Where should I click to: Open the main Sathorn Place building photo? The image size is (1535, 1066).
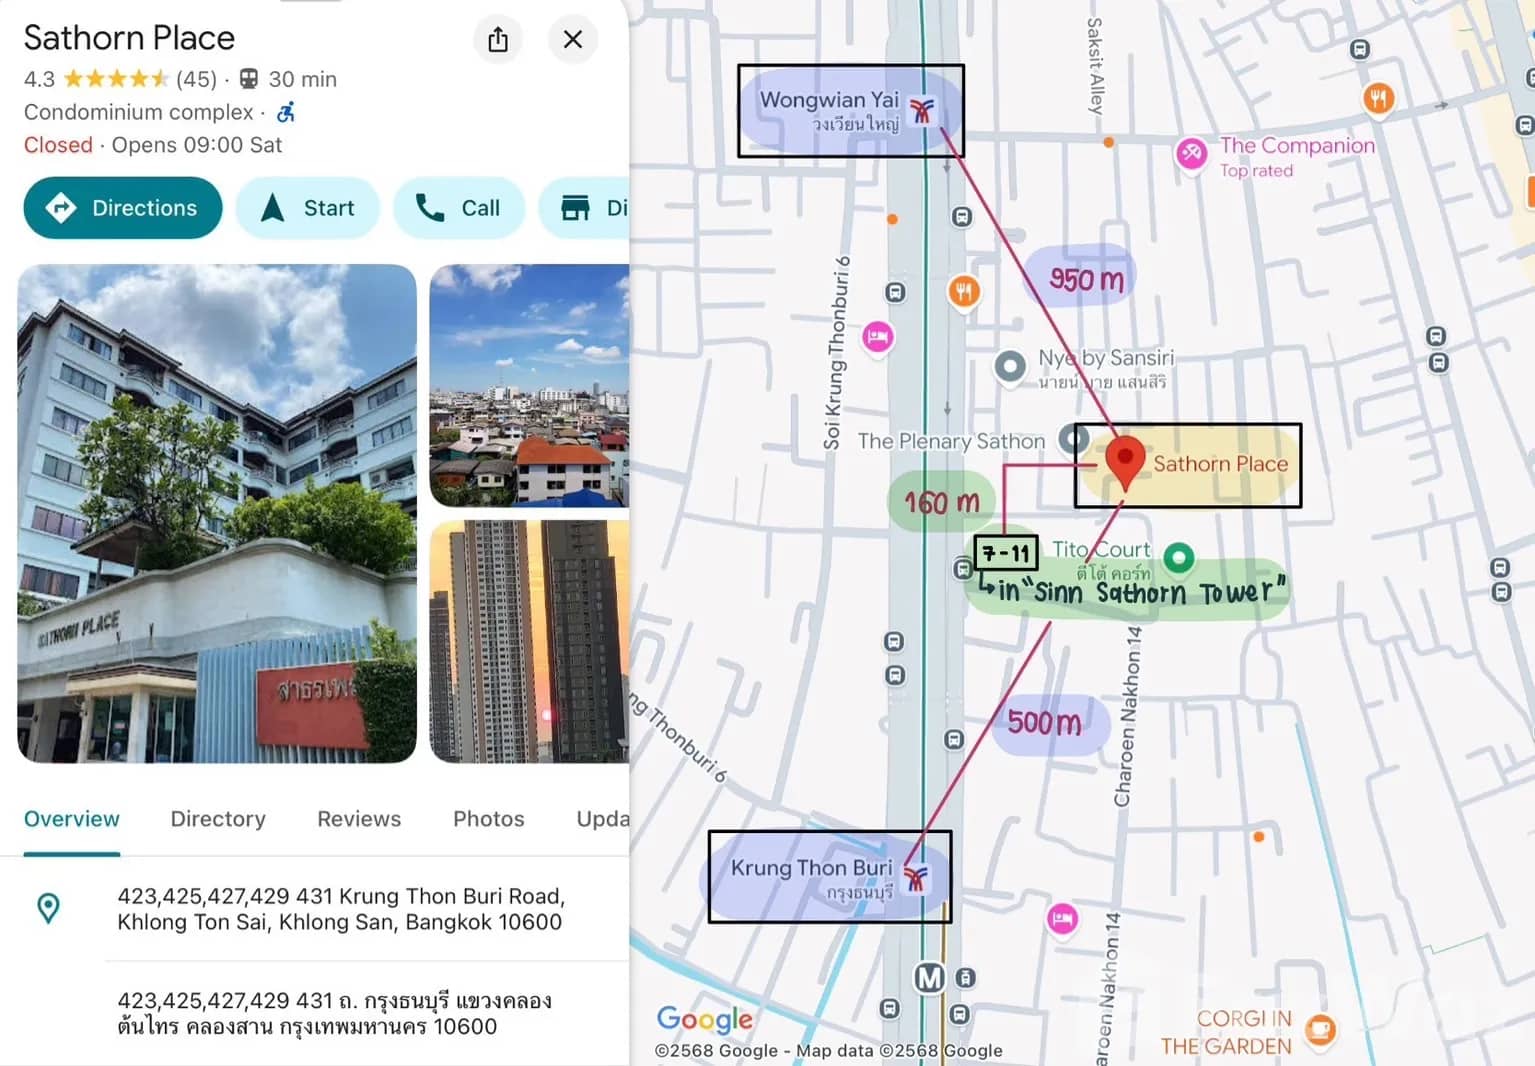coord(217,513)
